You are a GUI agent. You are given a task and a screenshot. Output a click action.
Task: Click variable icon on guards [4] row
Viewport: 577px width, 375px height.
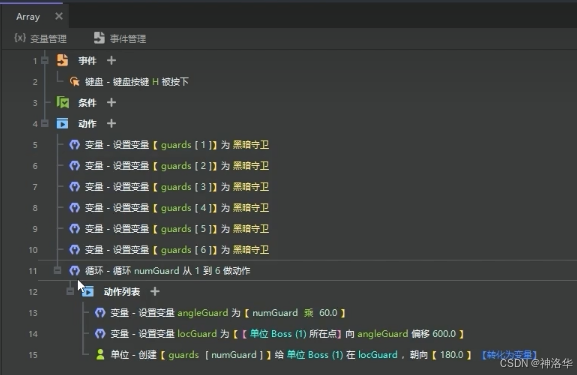click(75, 208)
